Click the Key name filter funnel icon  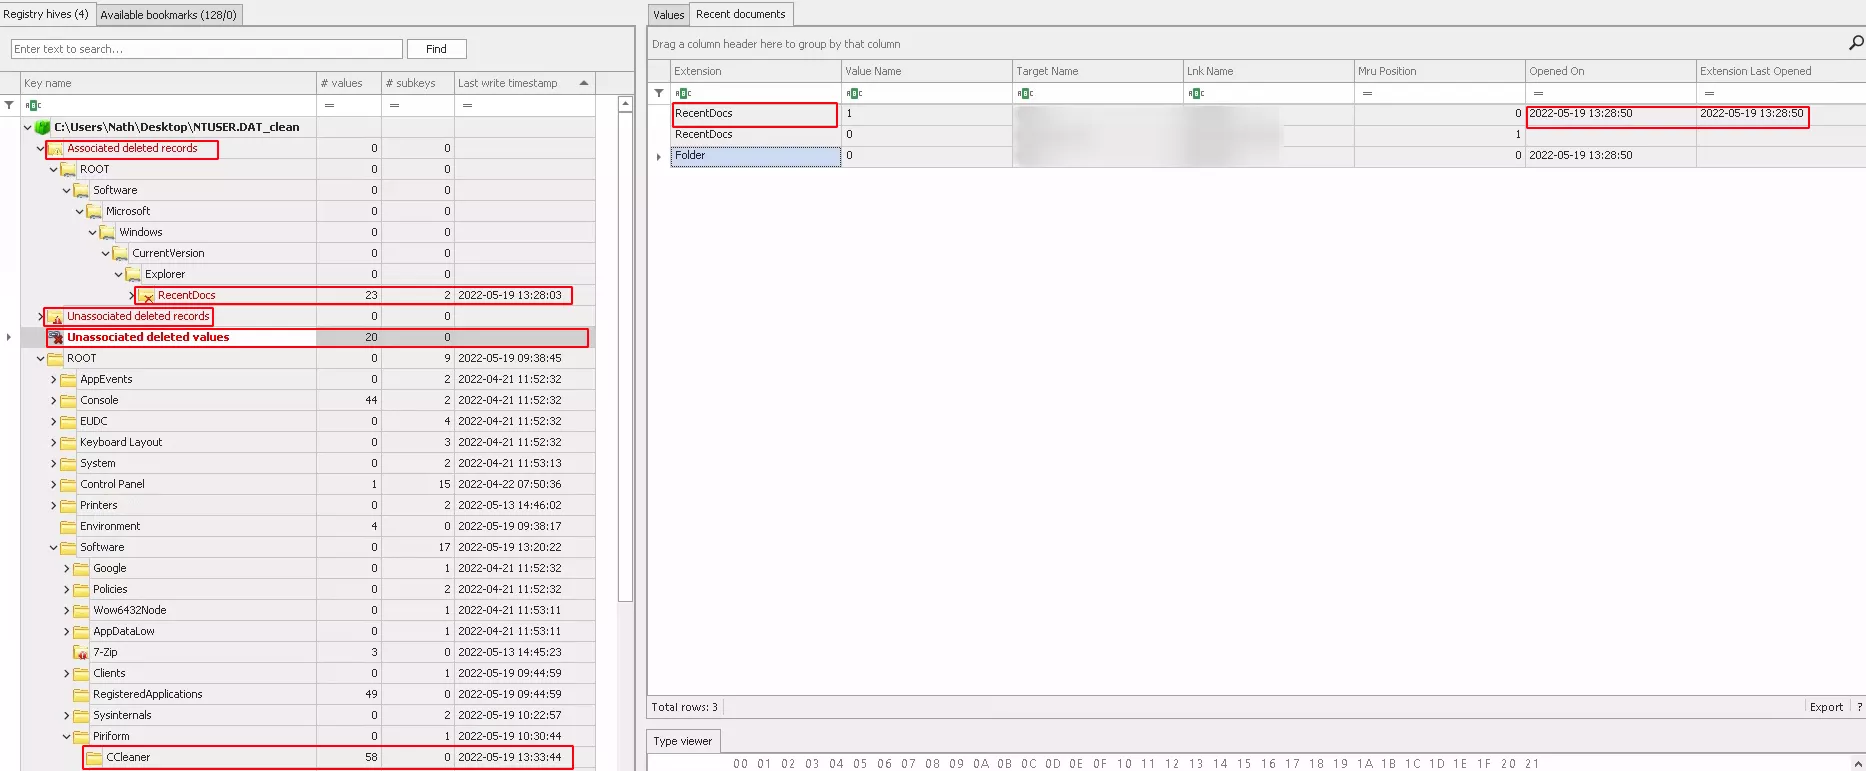[x=9, y=105]
